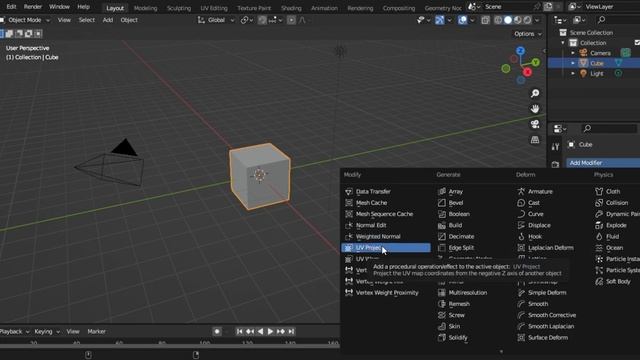Play the animation in reverse
The image size is (640, 360).
coord(260,331)
